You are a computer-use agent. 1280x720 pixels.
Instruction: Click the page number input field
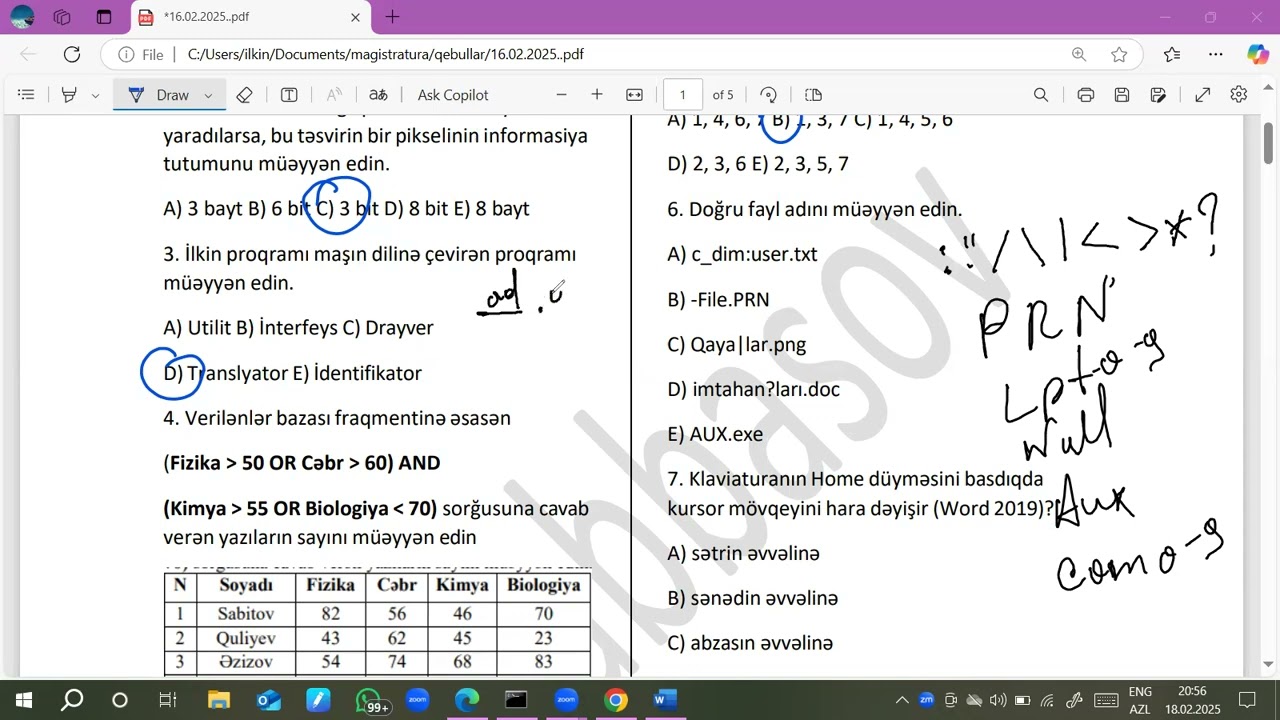click(683, 95)
